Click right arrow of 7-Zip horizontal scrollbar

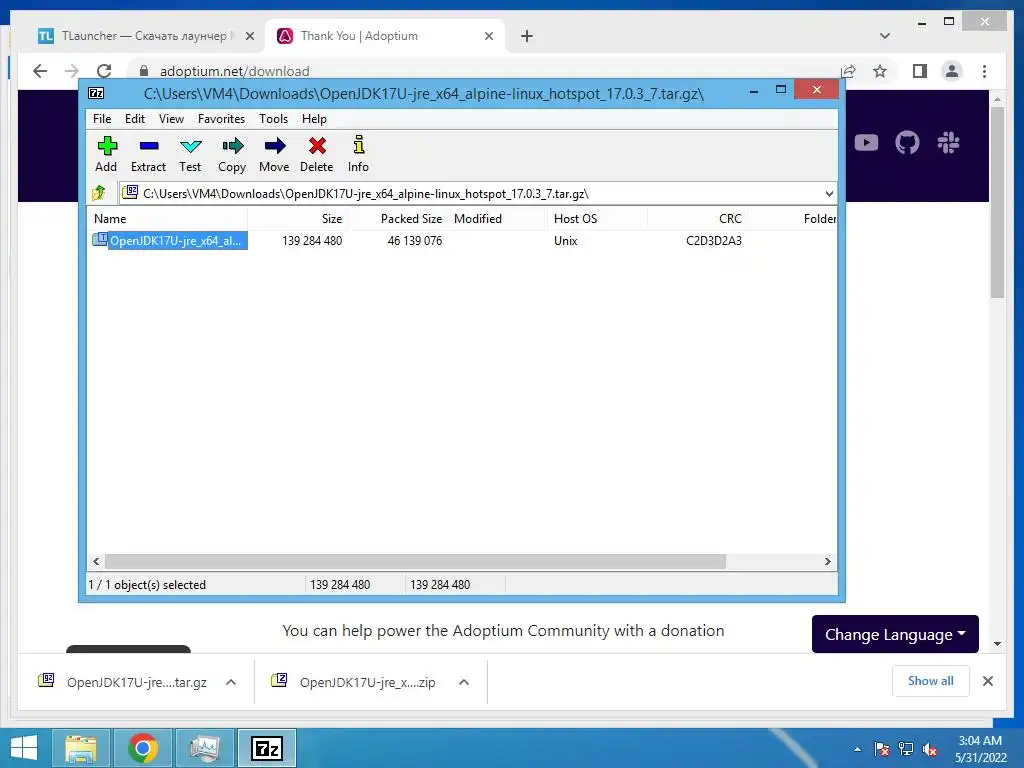[827, 562]
